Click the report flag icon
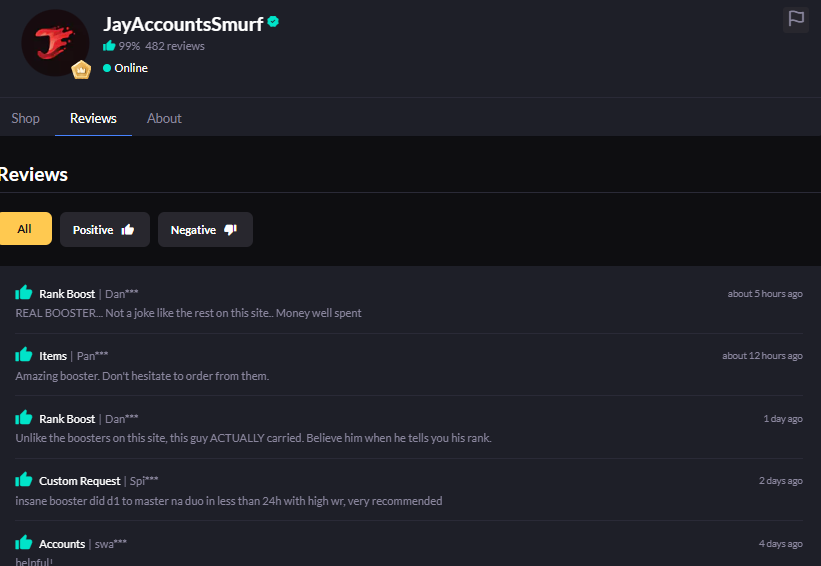 (796, 19)
